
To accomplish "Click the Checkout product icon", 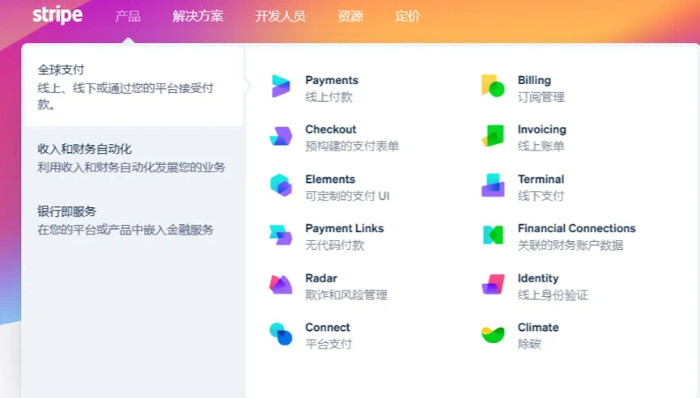I will point(281,136).
